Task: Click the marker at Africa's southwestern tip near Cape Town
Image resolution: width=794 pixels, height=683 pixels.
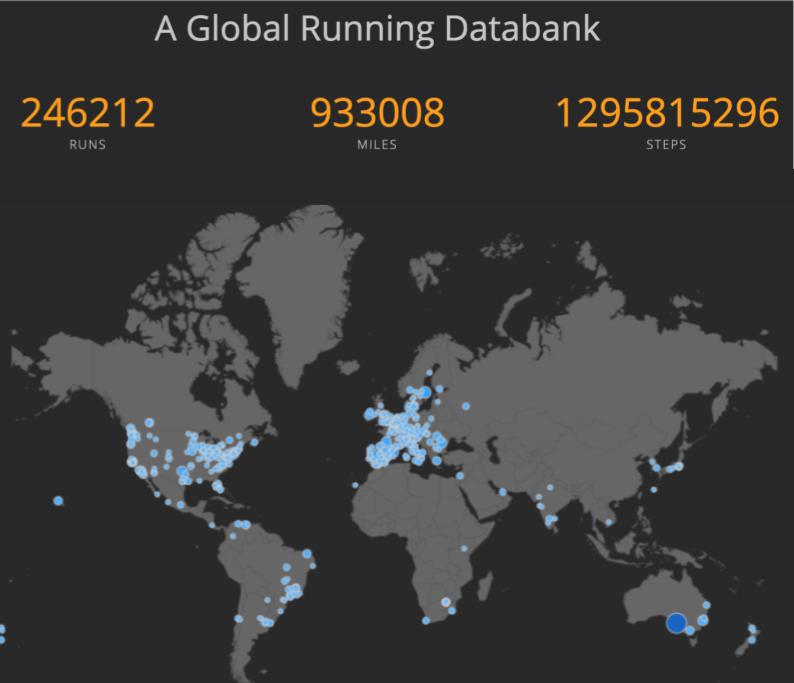Action: point(426,620)
